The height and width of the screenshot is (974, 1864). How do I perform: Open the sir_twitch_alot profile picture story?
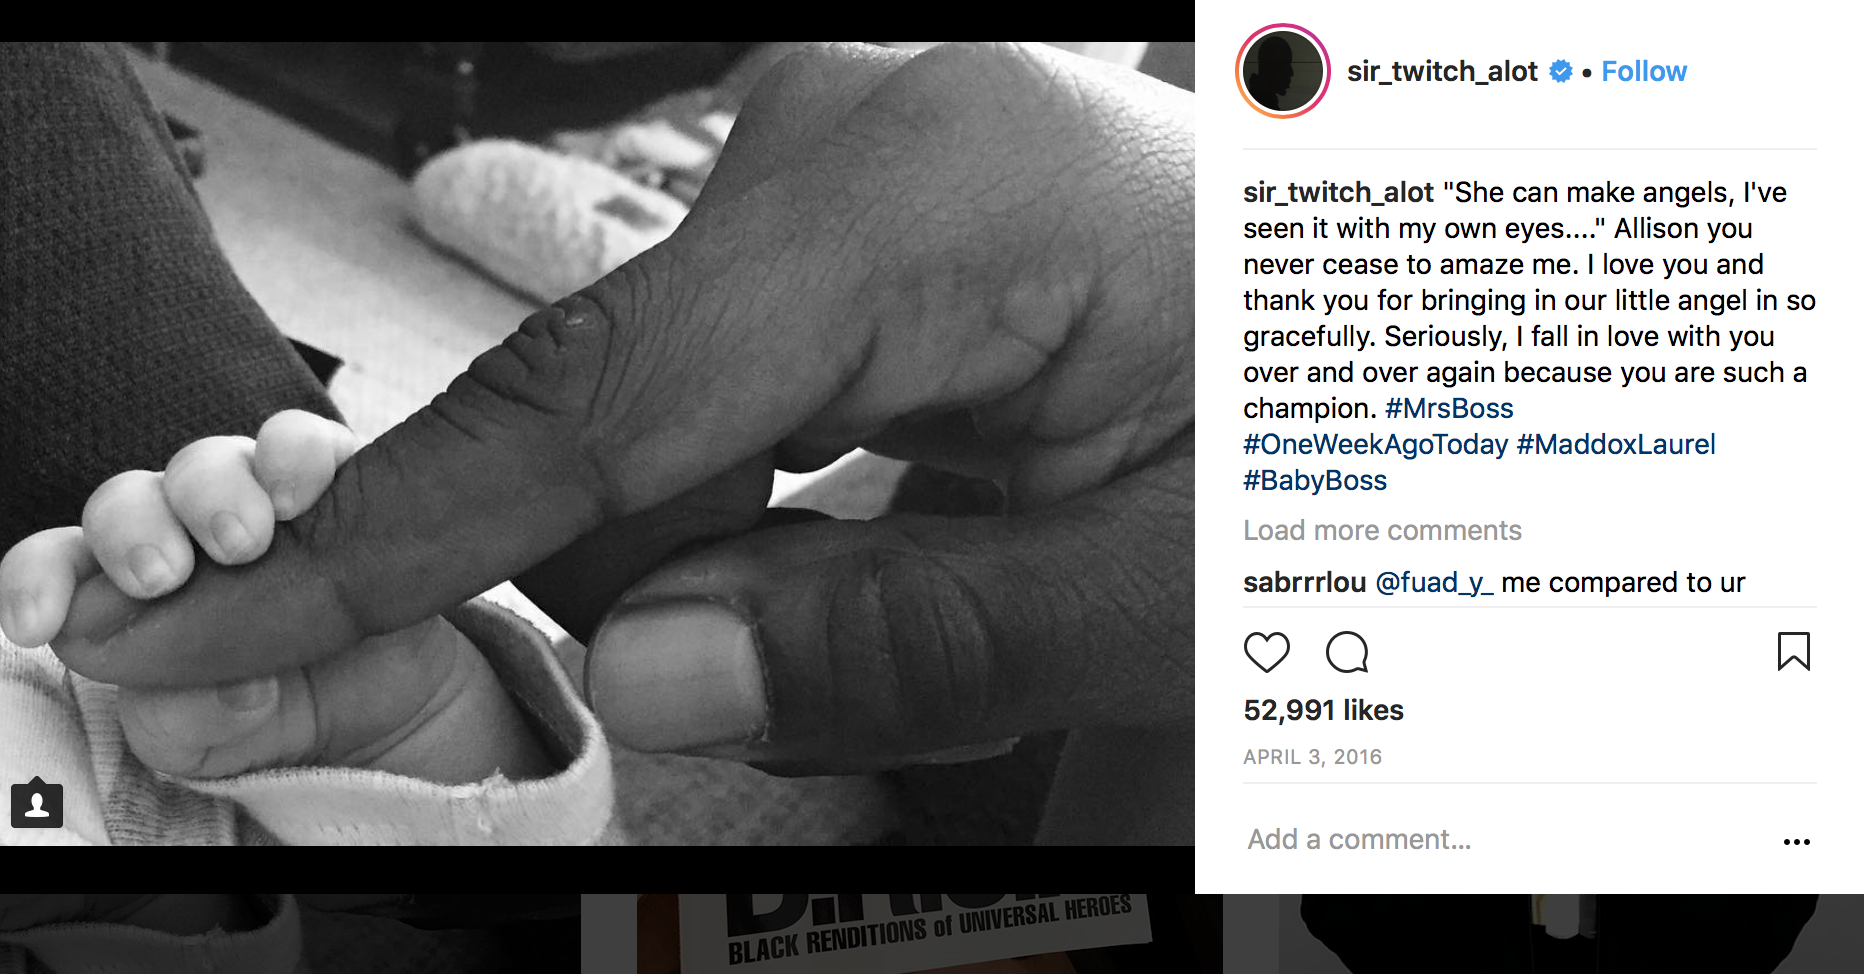tap(1283, 71)
